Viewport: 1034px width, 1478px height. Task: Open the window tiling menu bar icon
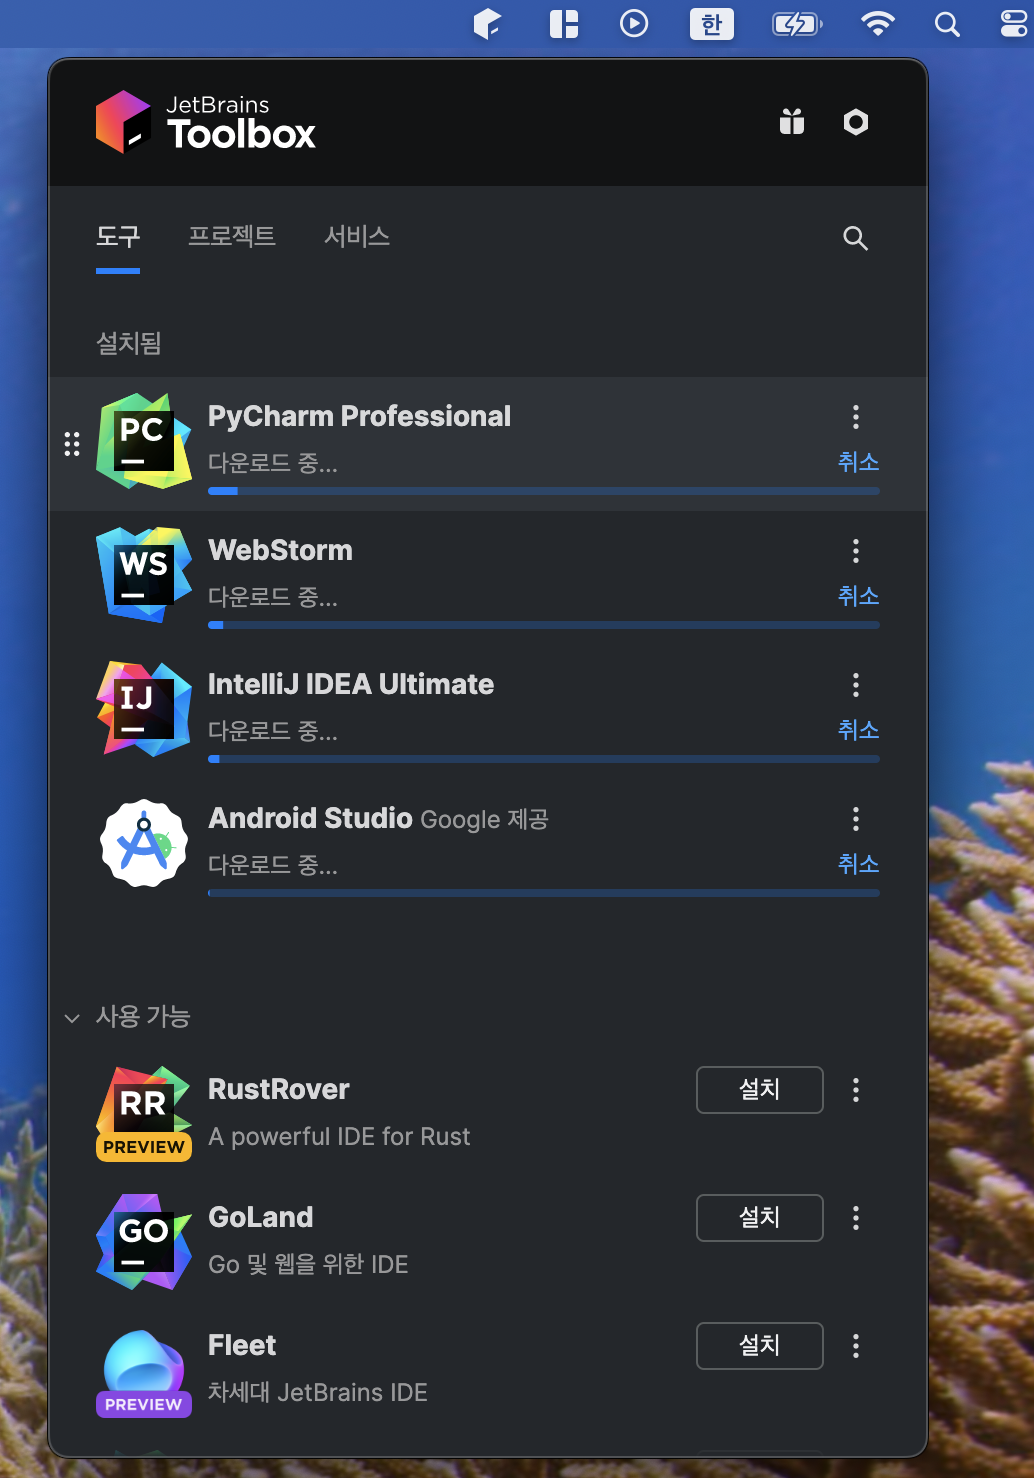click(x=564, y=23)
